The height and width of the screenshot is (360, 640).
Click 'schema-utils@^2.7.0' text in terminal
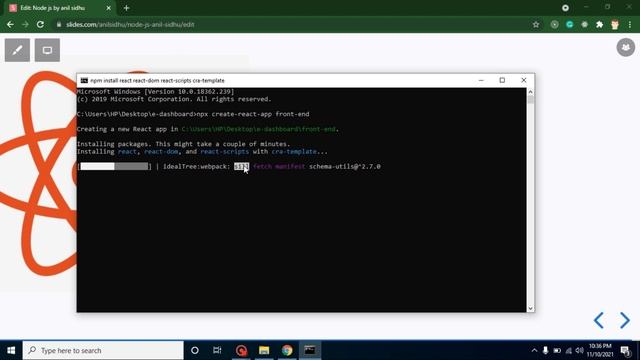coord(345,167)
